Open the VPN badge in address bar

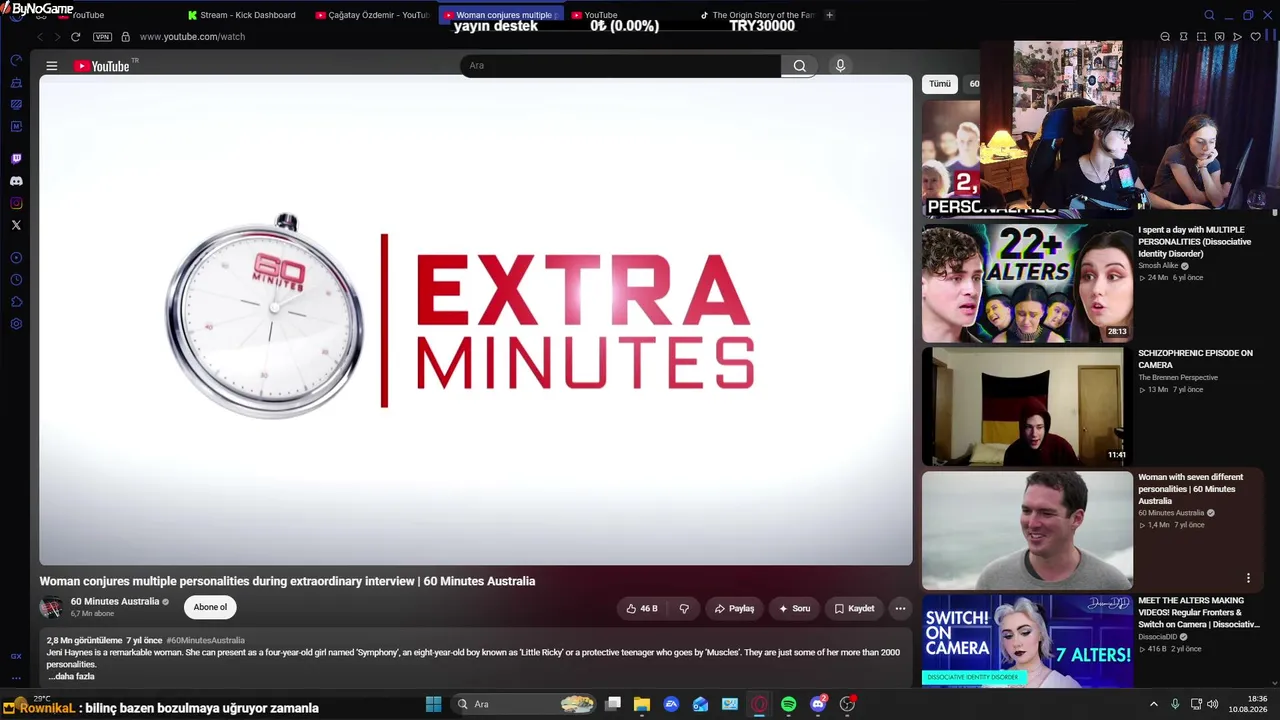click(102, 37)
